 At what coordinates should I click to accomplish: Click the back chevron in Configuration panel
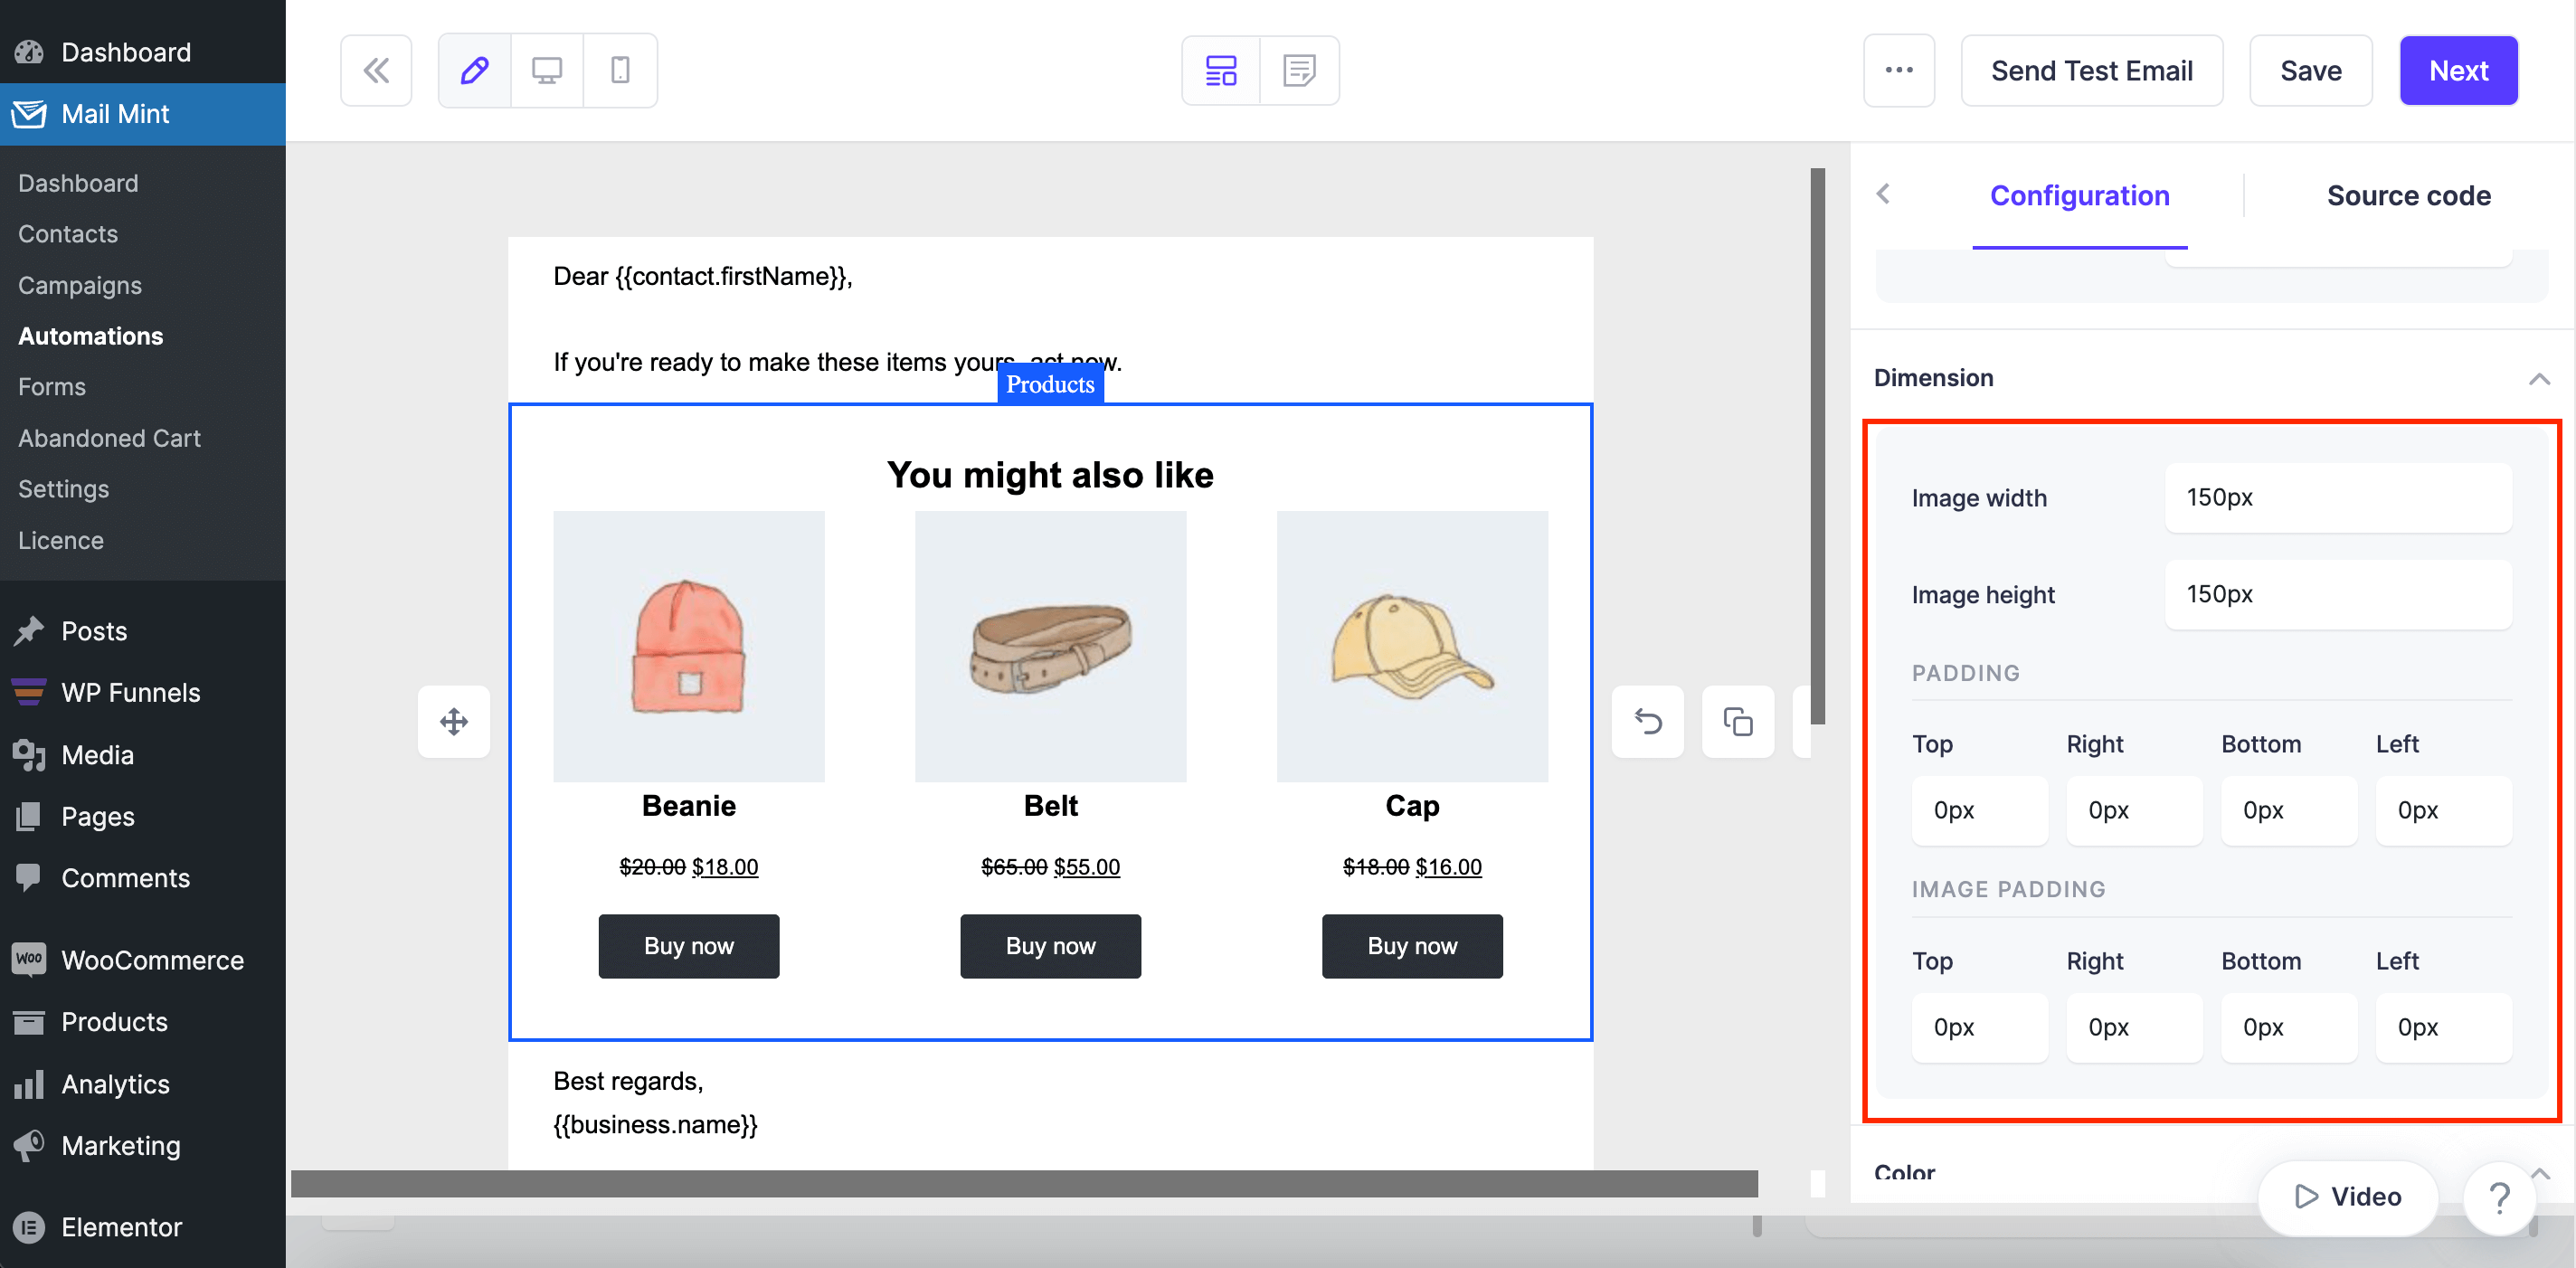click(x=1884, y=194)
